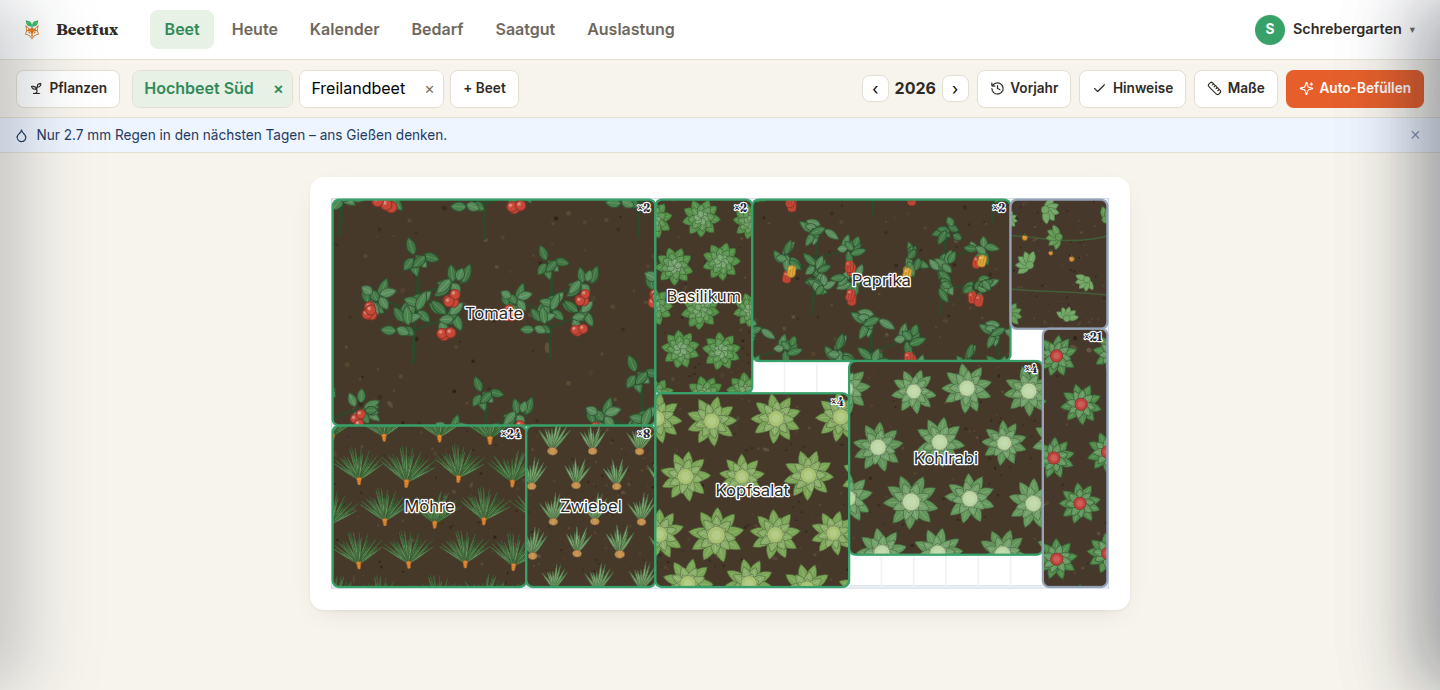Advance to the year after 2026
The image size is (1440, 690).
point(955,89)
